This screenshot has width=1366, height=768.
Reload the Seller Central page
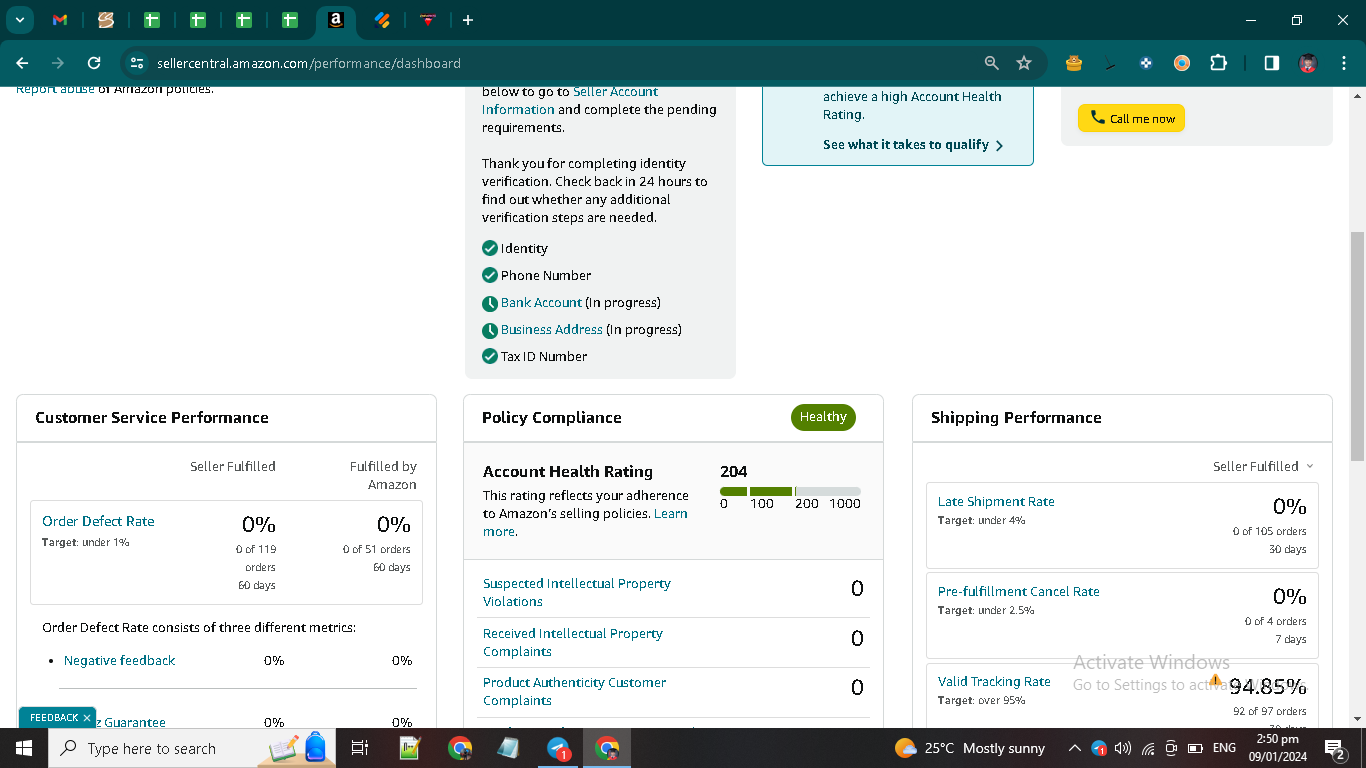point(94,63)
